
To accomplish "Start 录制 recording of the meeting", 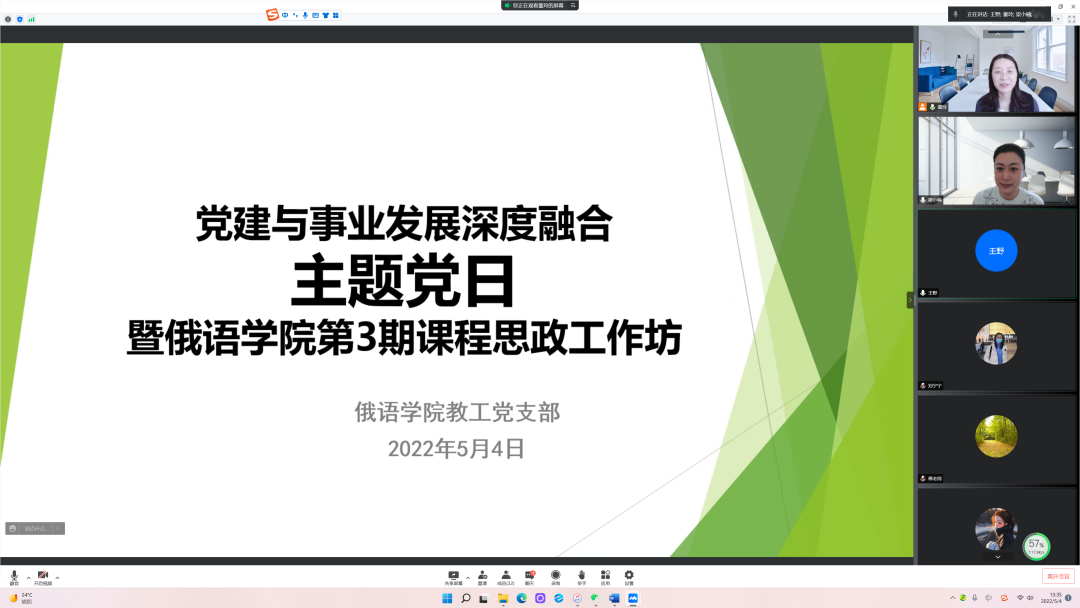I will [555, 576].
